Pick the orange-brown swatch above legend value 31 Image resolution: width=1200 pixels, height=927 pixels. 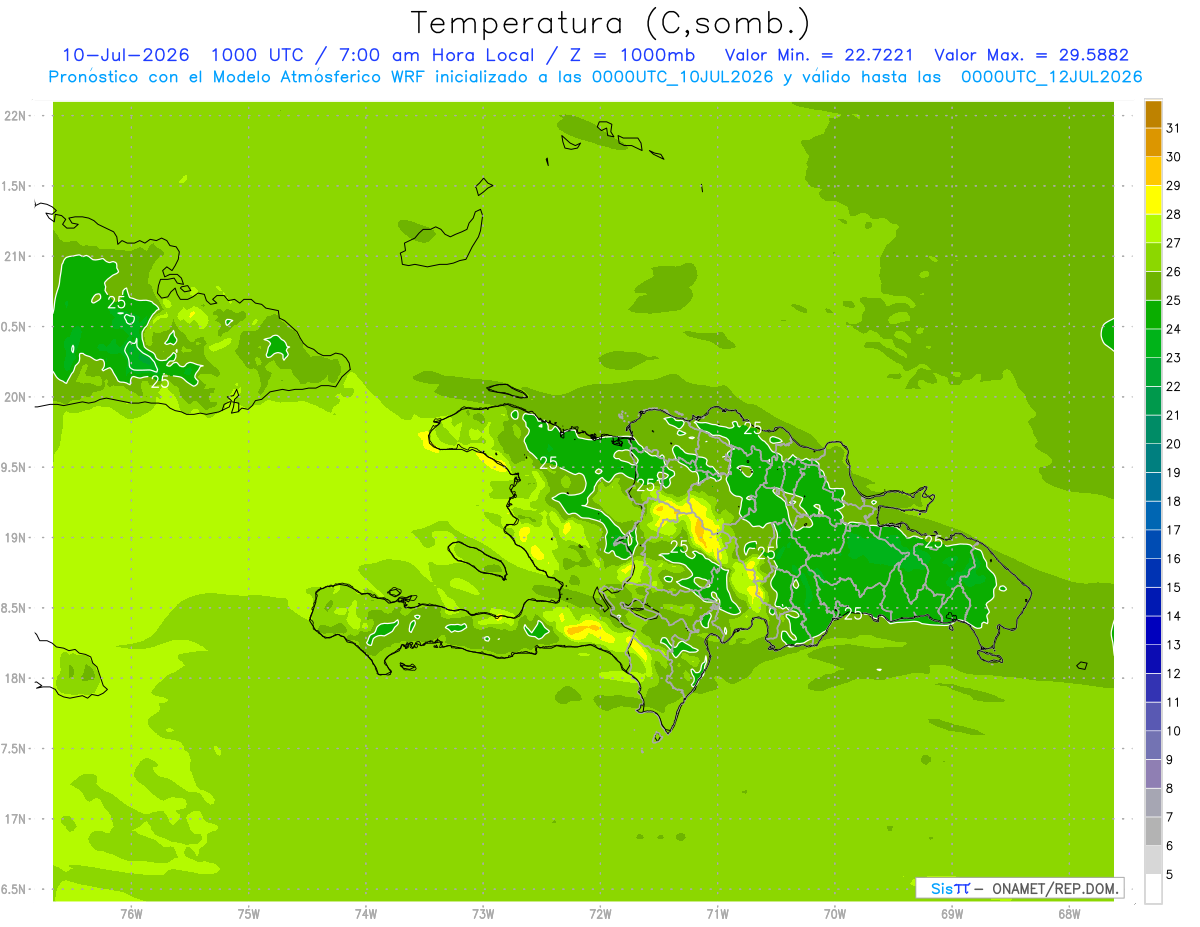click(1153, 114)
